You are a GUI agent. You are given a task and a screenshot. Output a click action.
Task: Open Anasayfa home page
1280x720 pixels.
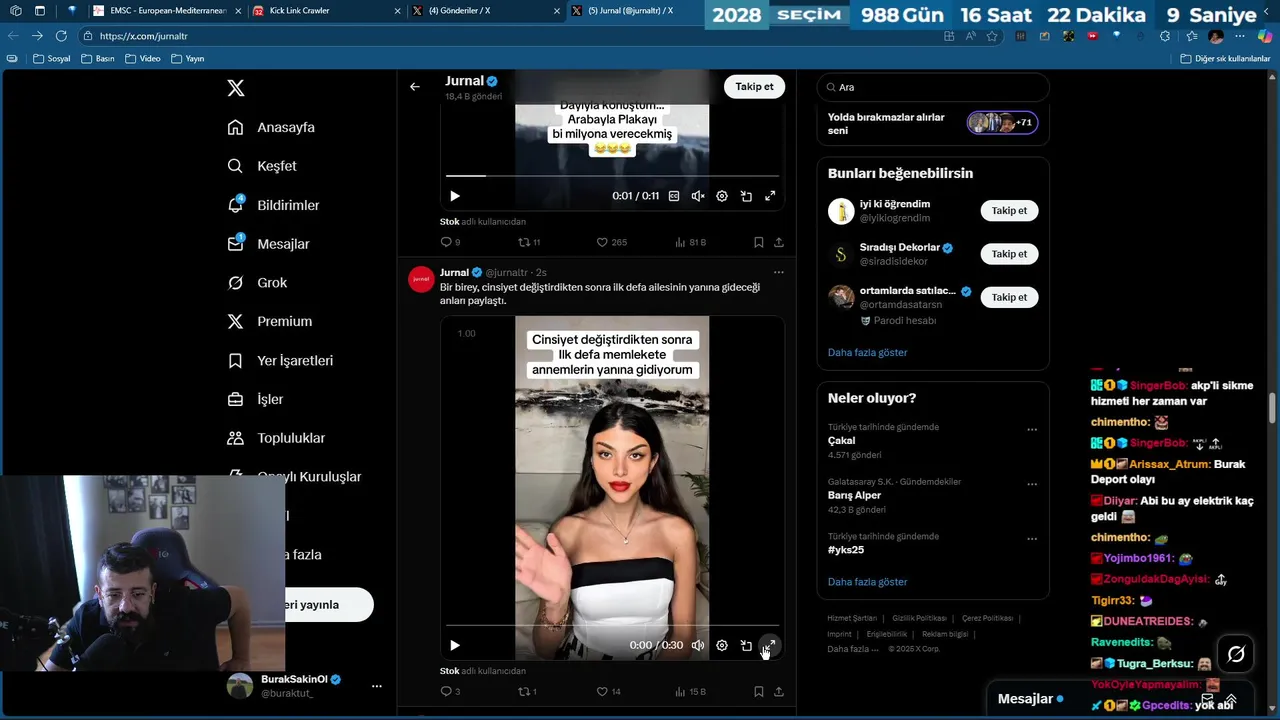271,127
